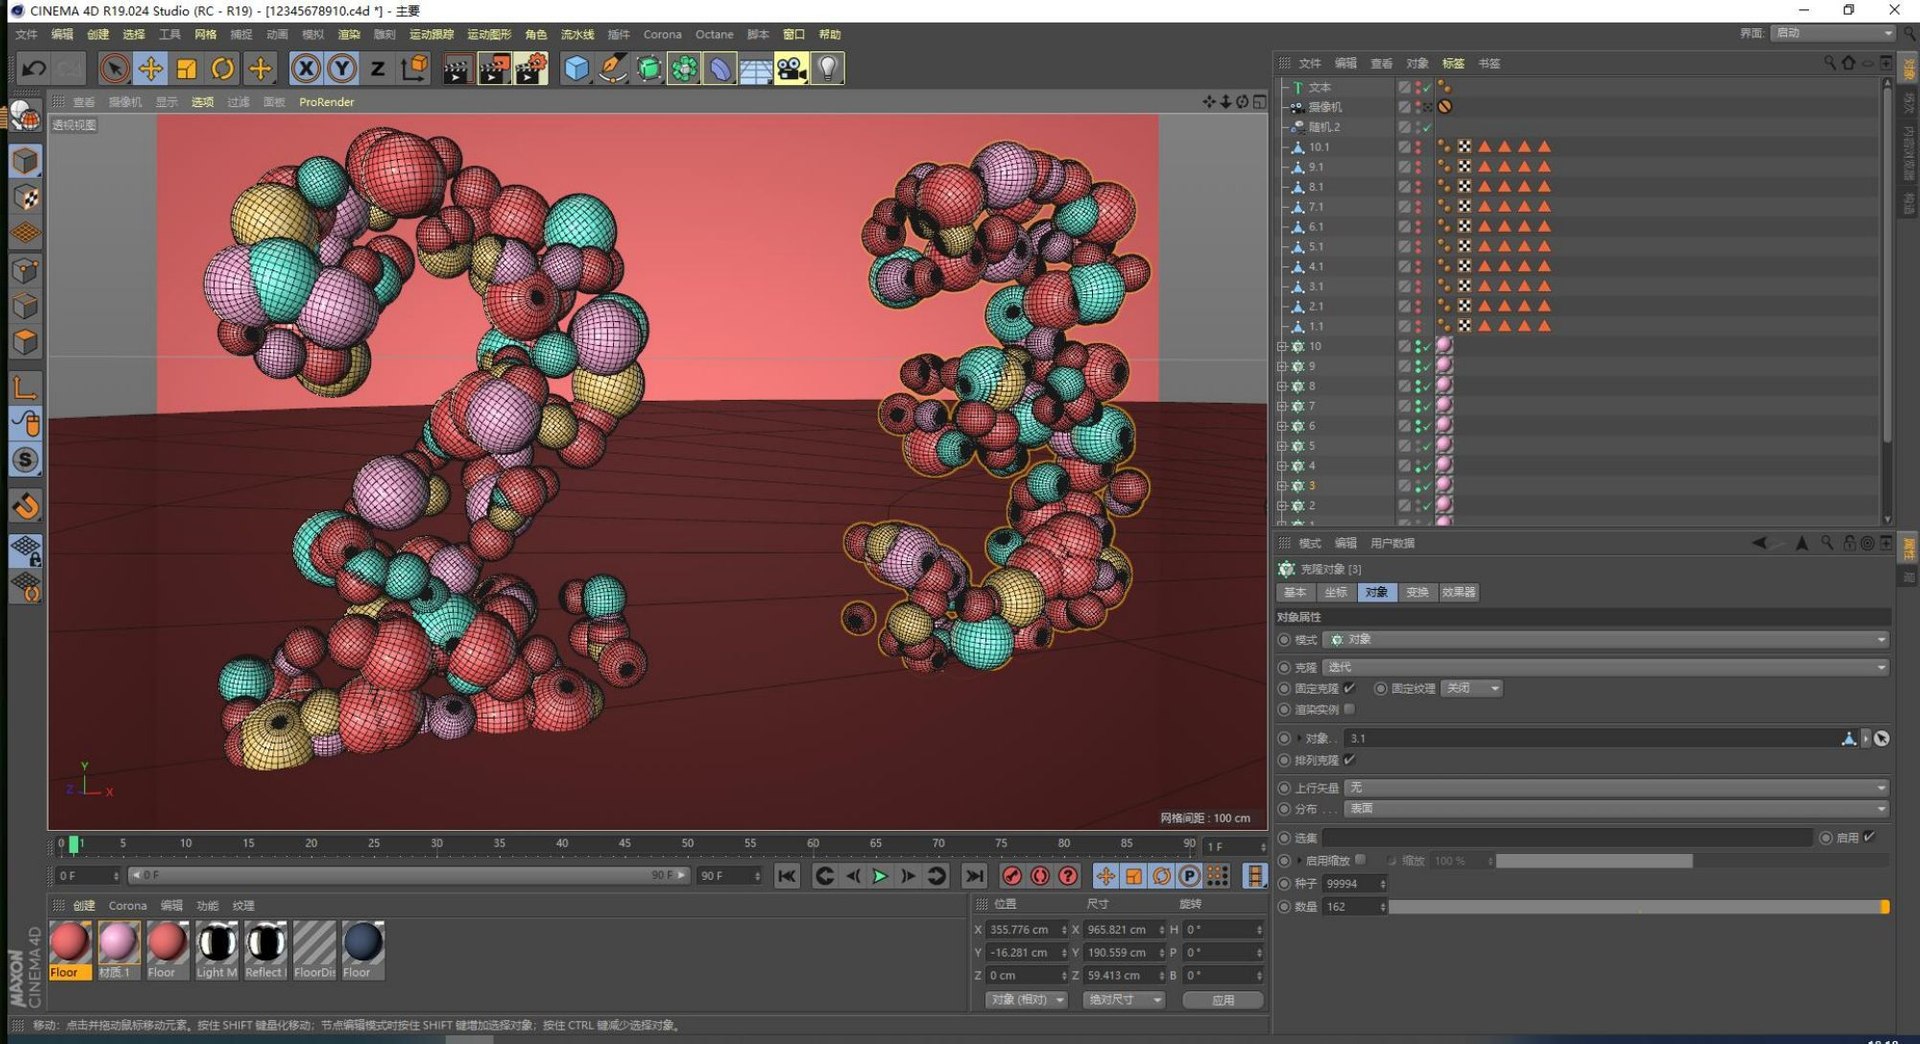
Task: Toggle the 固定克隆 checkbox
Action: 1349,688
